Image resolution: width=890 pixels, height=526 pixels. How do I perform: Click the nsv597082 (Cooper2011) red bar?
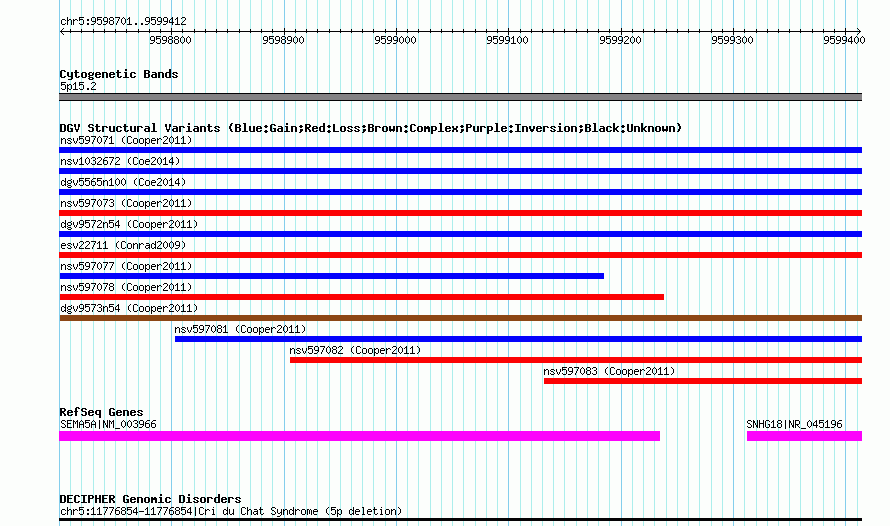click(x=576, y=360)
